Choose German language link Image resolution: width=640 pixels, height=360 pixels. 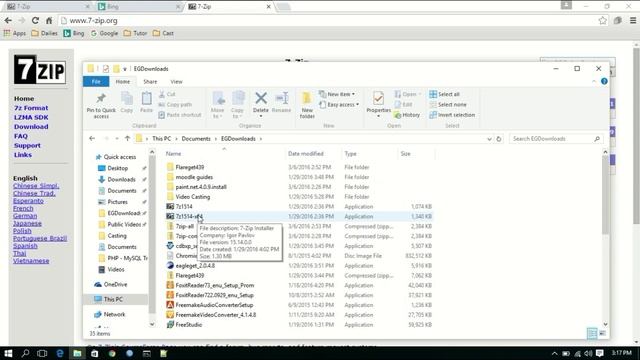click(25, 216)
